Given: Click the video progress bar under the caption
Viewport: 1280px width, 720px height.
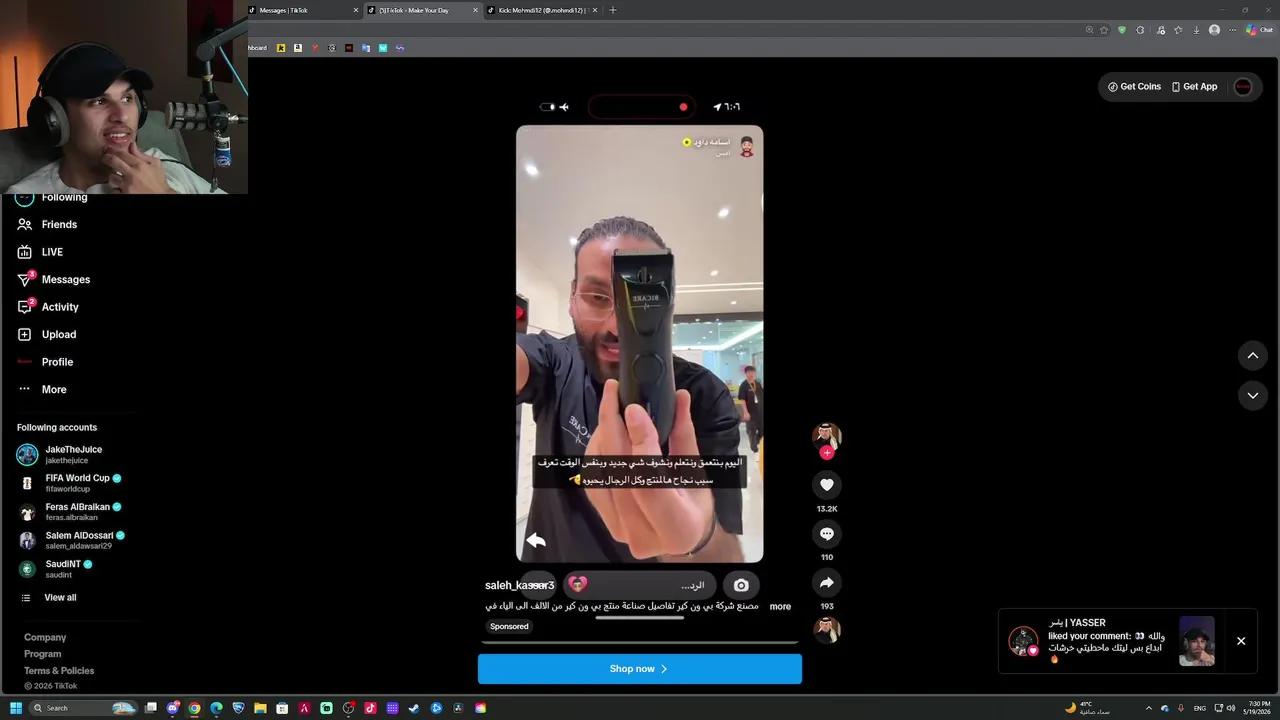Looking at the screenshot, I should pyautogui.click(x=640, y=642).
